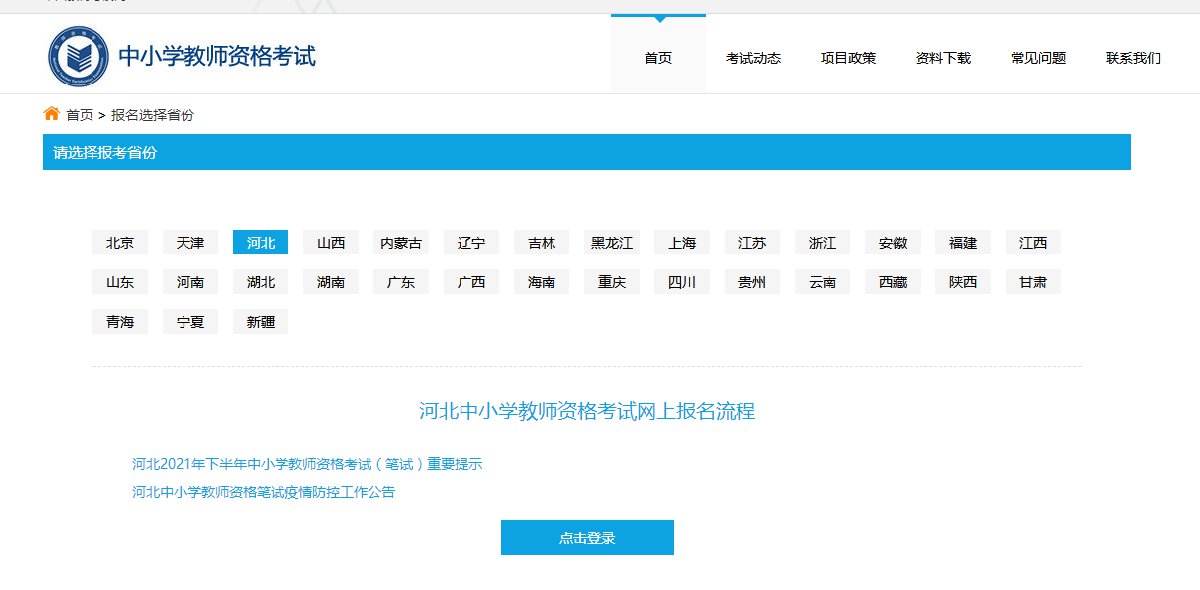Open the 考试动态 menu item

753,58
